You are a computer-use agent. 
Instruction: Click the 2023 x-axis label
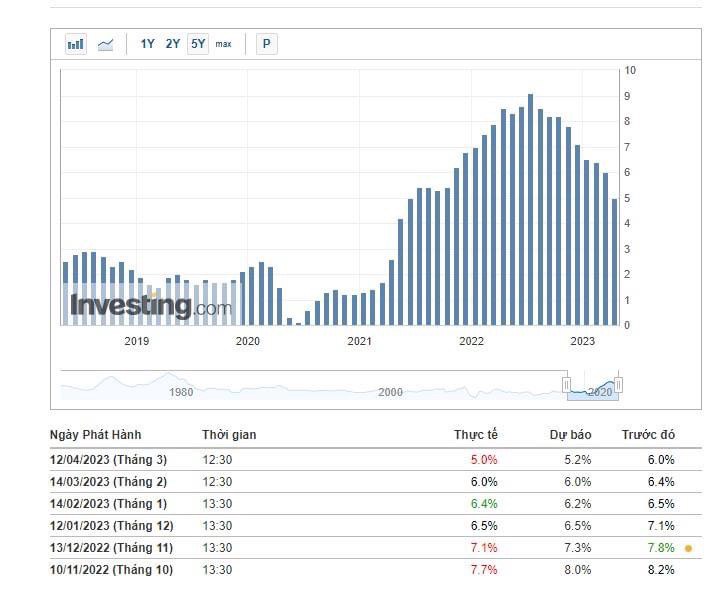point(582,341)
